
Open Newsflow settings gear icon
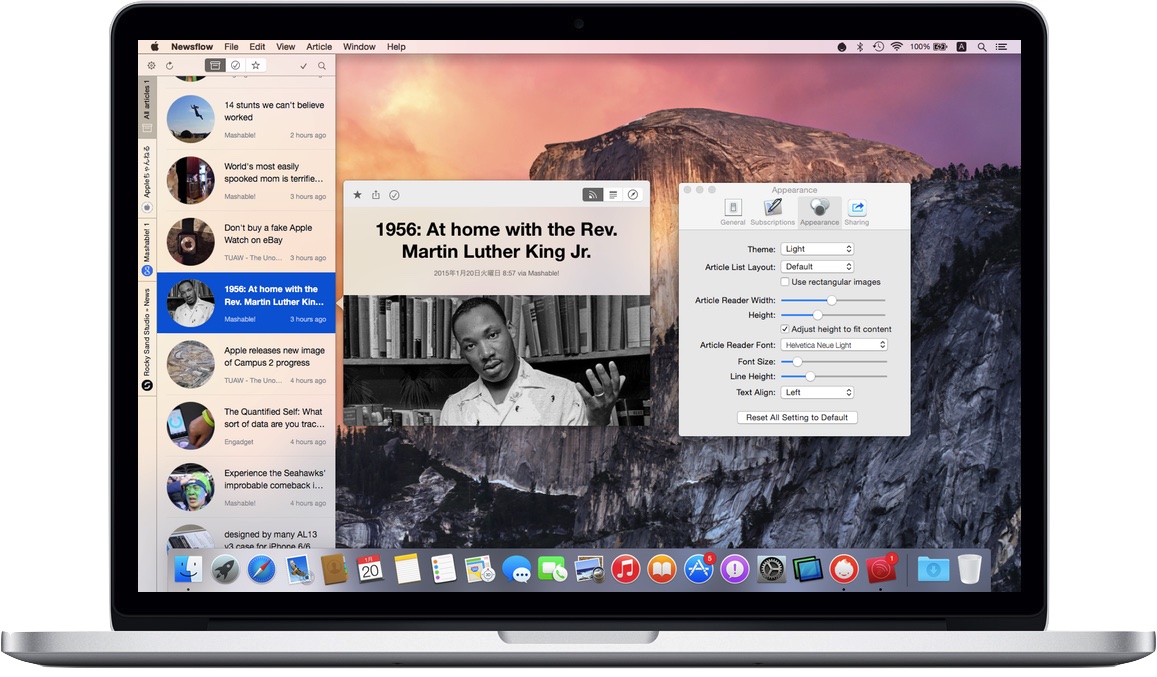coord(151,66)
